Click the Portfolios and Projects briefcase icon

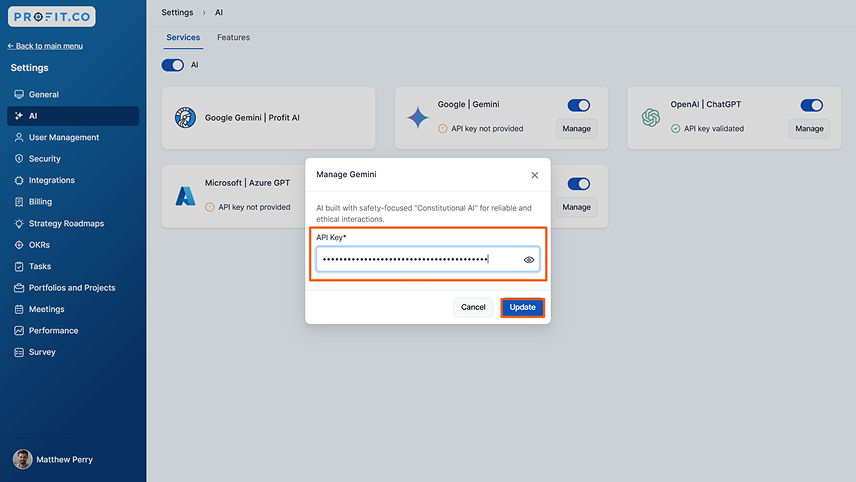coord(19,288)
